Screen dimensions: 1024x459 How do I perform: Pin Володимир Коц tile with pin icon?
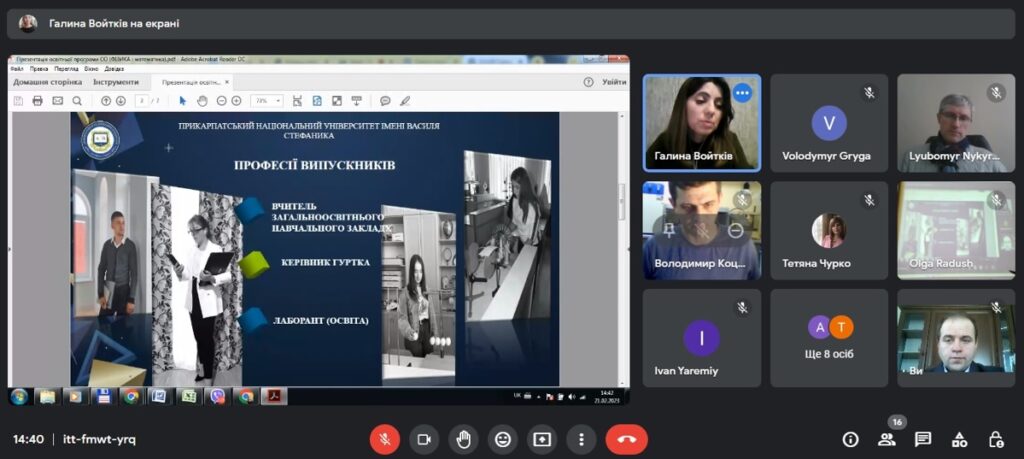tap(668, 230)
